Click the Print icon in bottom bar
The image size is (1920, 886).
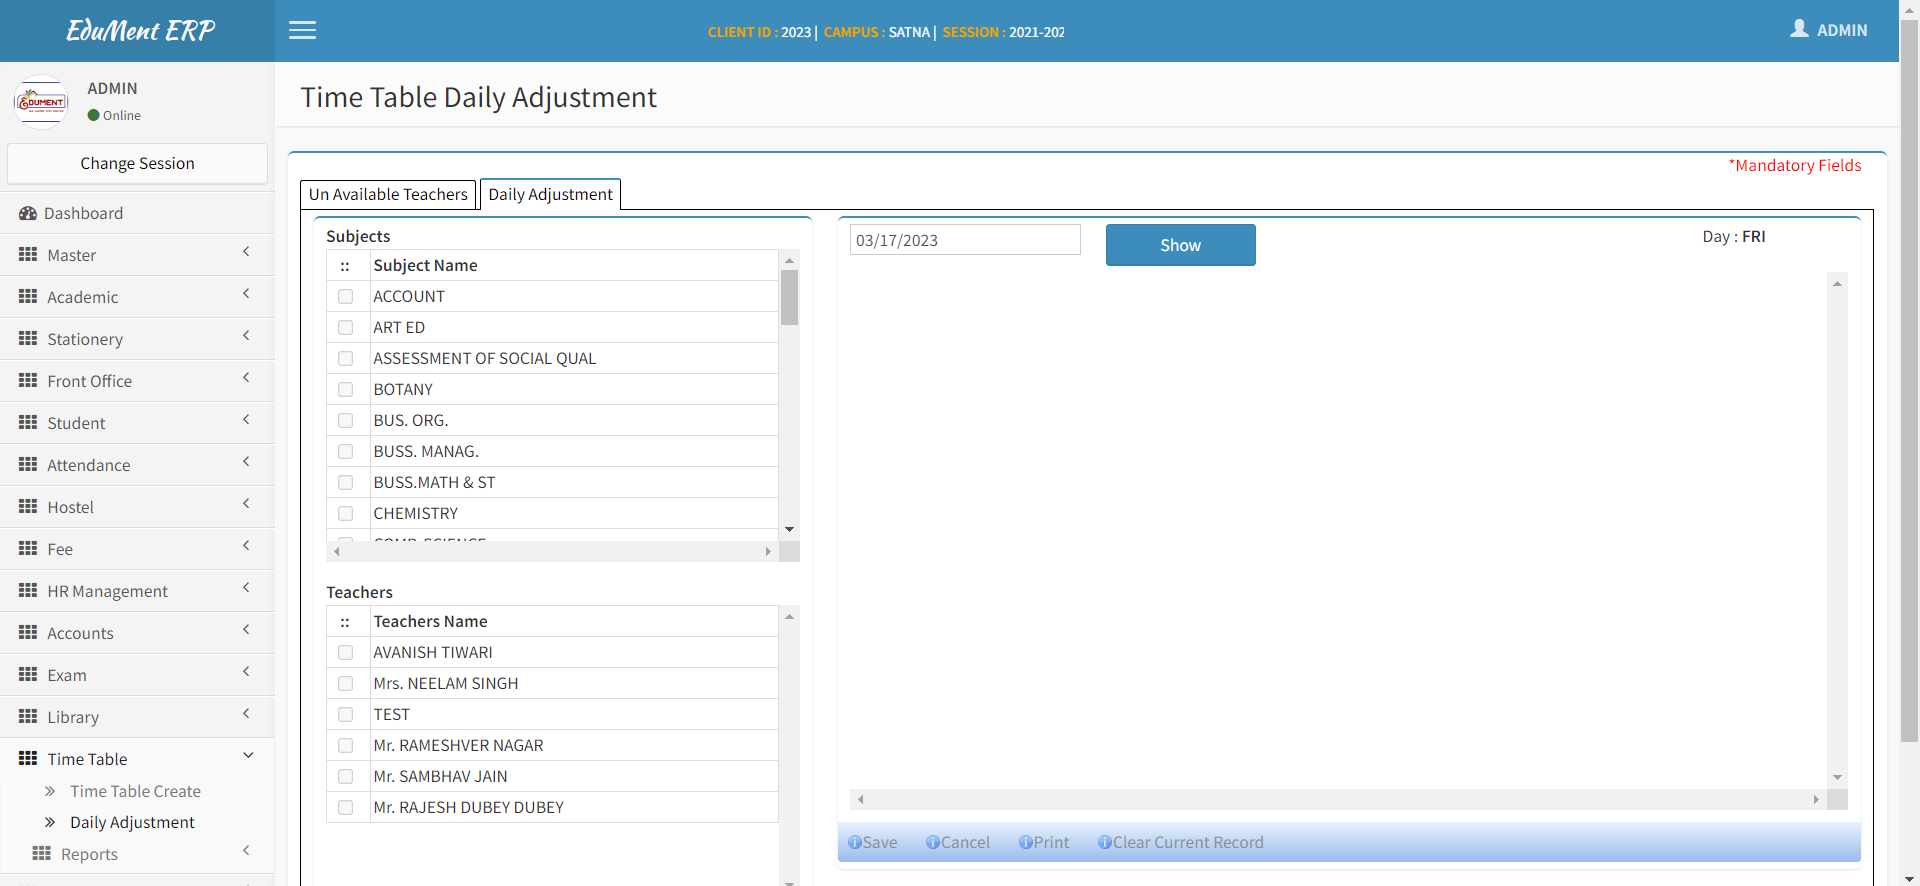pos(1025,842)
